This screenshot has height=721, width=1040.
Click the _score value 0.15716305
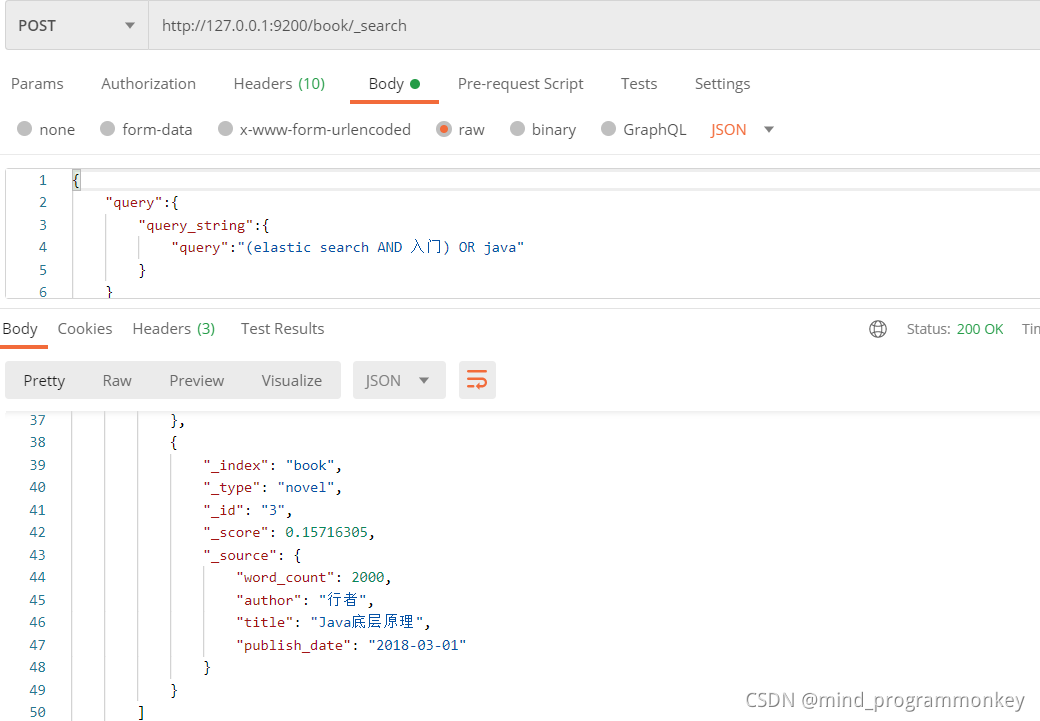326,533
